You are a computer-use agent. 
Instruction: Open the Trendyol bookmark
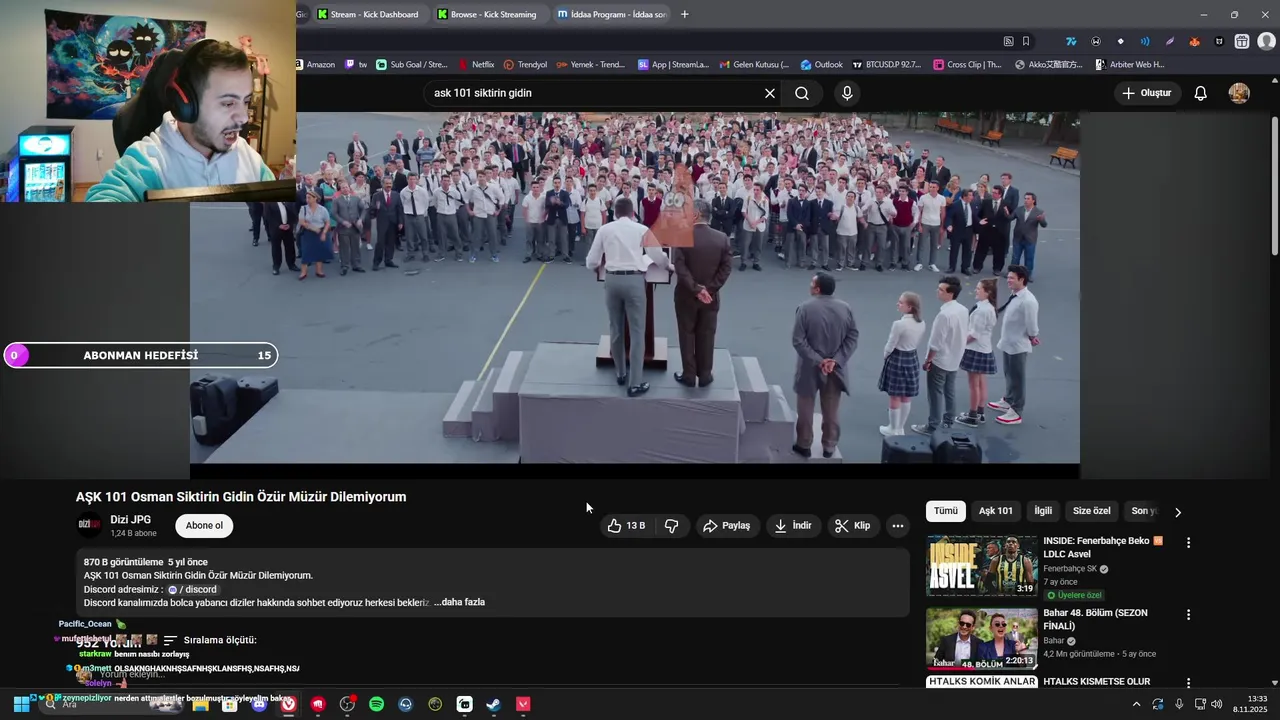tap(525, 64)
